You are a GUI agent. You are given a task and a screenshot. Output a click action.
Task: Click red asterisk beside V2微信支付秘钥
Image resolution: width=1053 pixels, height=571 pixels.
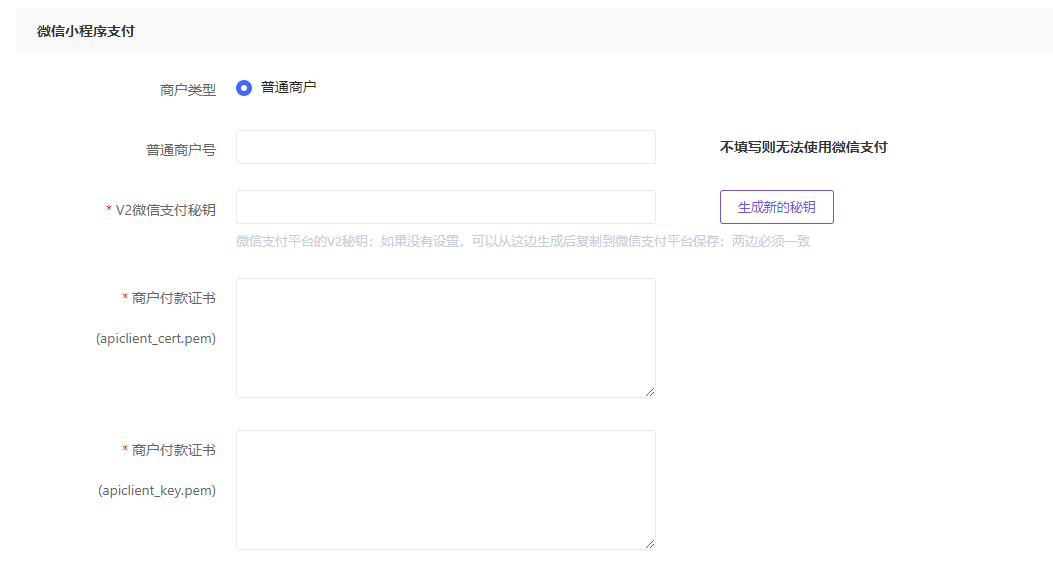[109, 210]
